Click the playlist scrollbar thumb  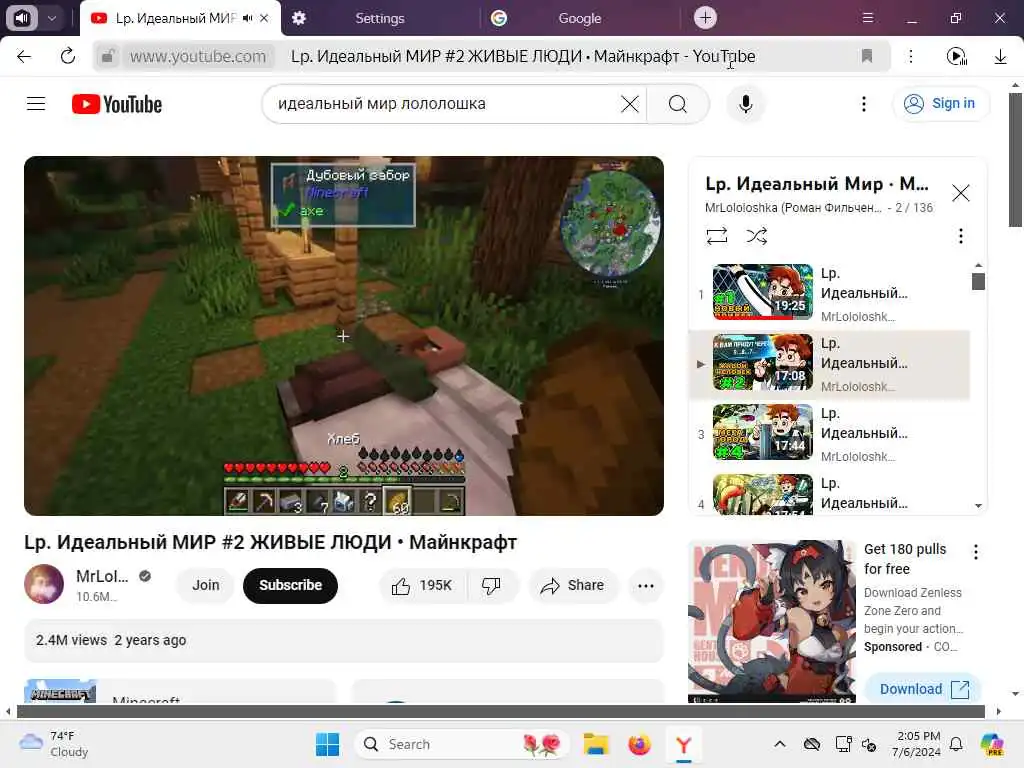click(978, 281)
